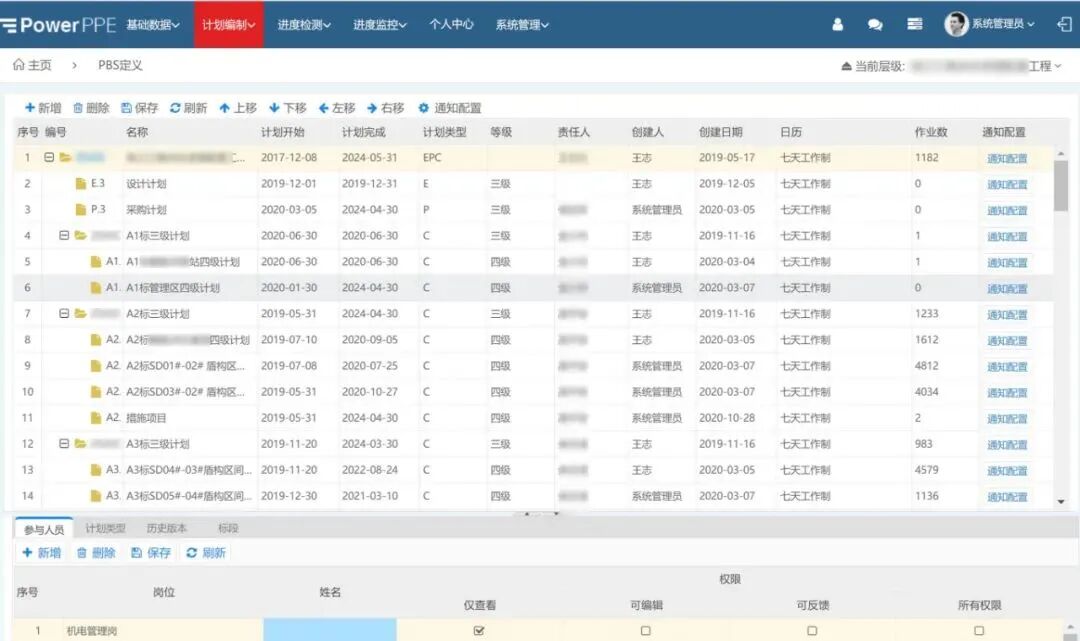The height and width of the screenshot is (641, 1080).
Task: Go to 主页 via the breadcrumb link
Action: tap(37, 63)
